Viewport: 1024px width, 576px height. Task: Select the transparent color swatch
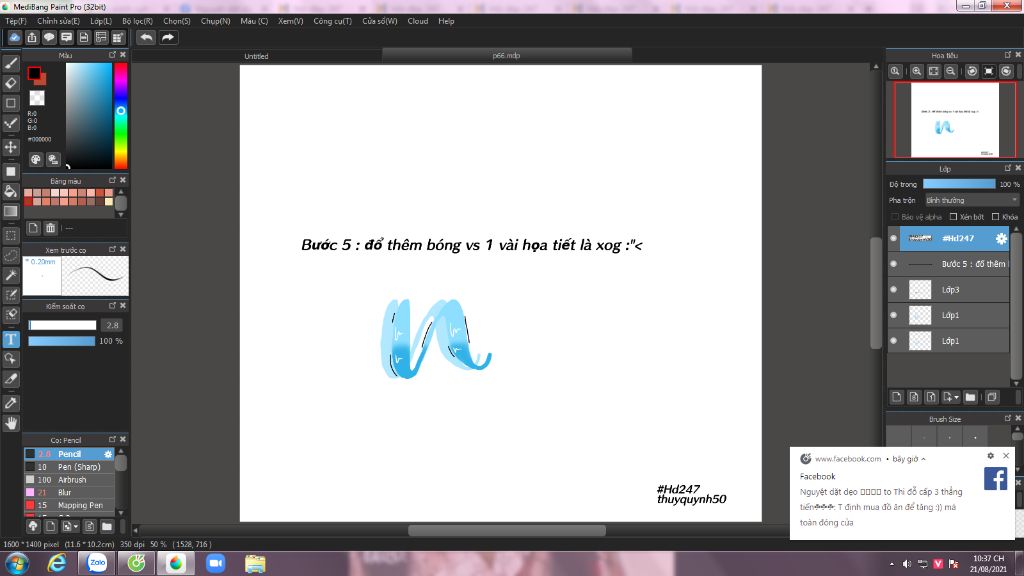[37, 98]
